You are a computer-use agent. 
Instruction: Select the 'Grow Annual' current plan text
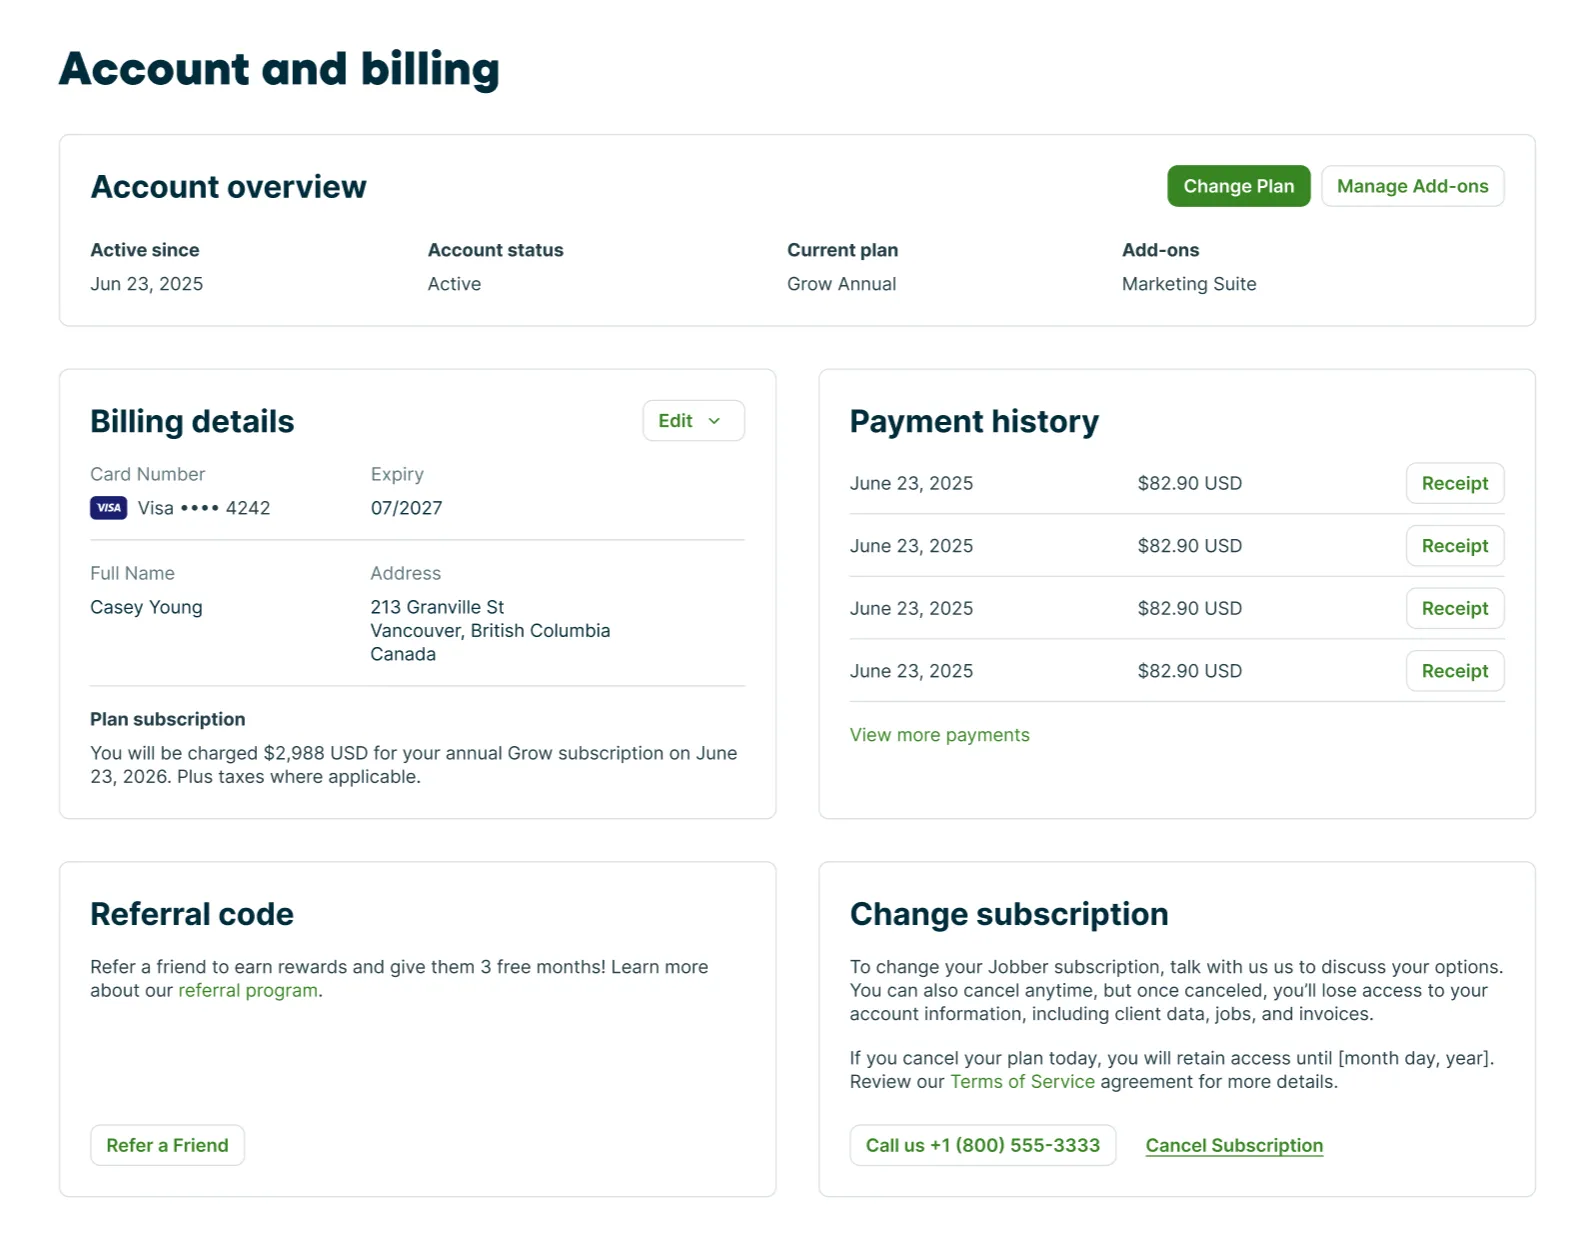pos(841,284)
